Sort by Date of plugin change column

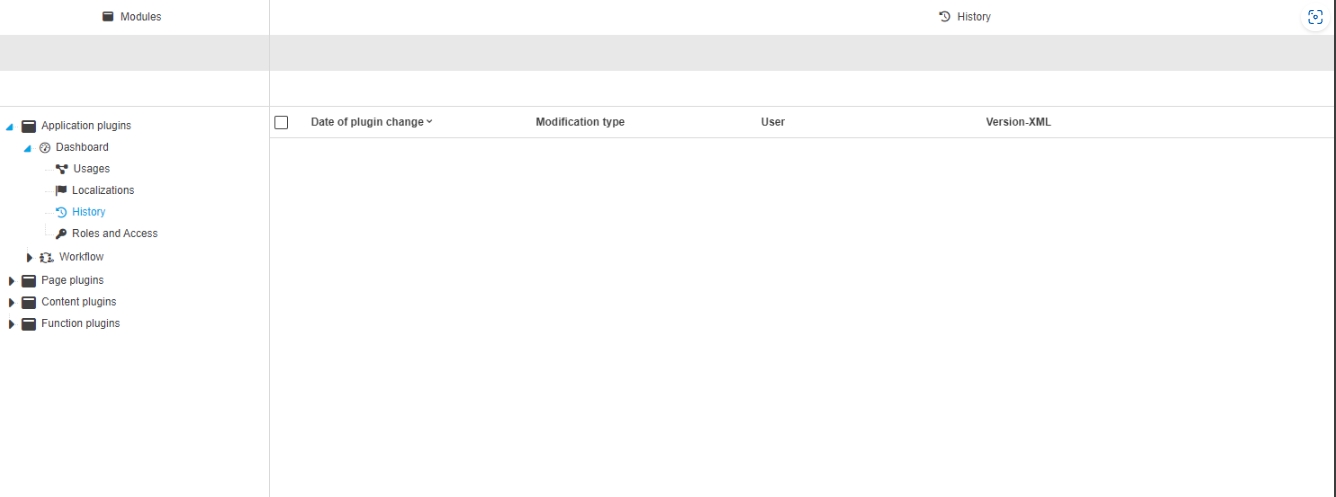pos(371,122)
